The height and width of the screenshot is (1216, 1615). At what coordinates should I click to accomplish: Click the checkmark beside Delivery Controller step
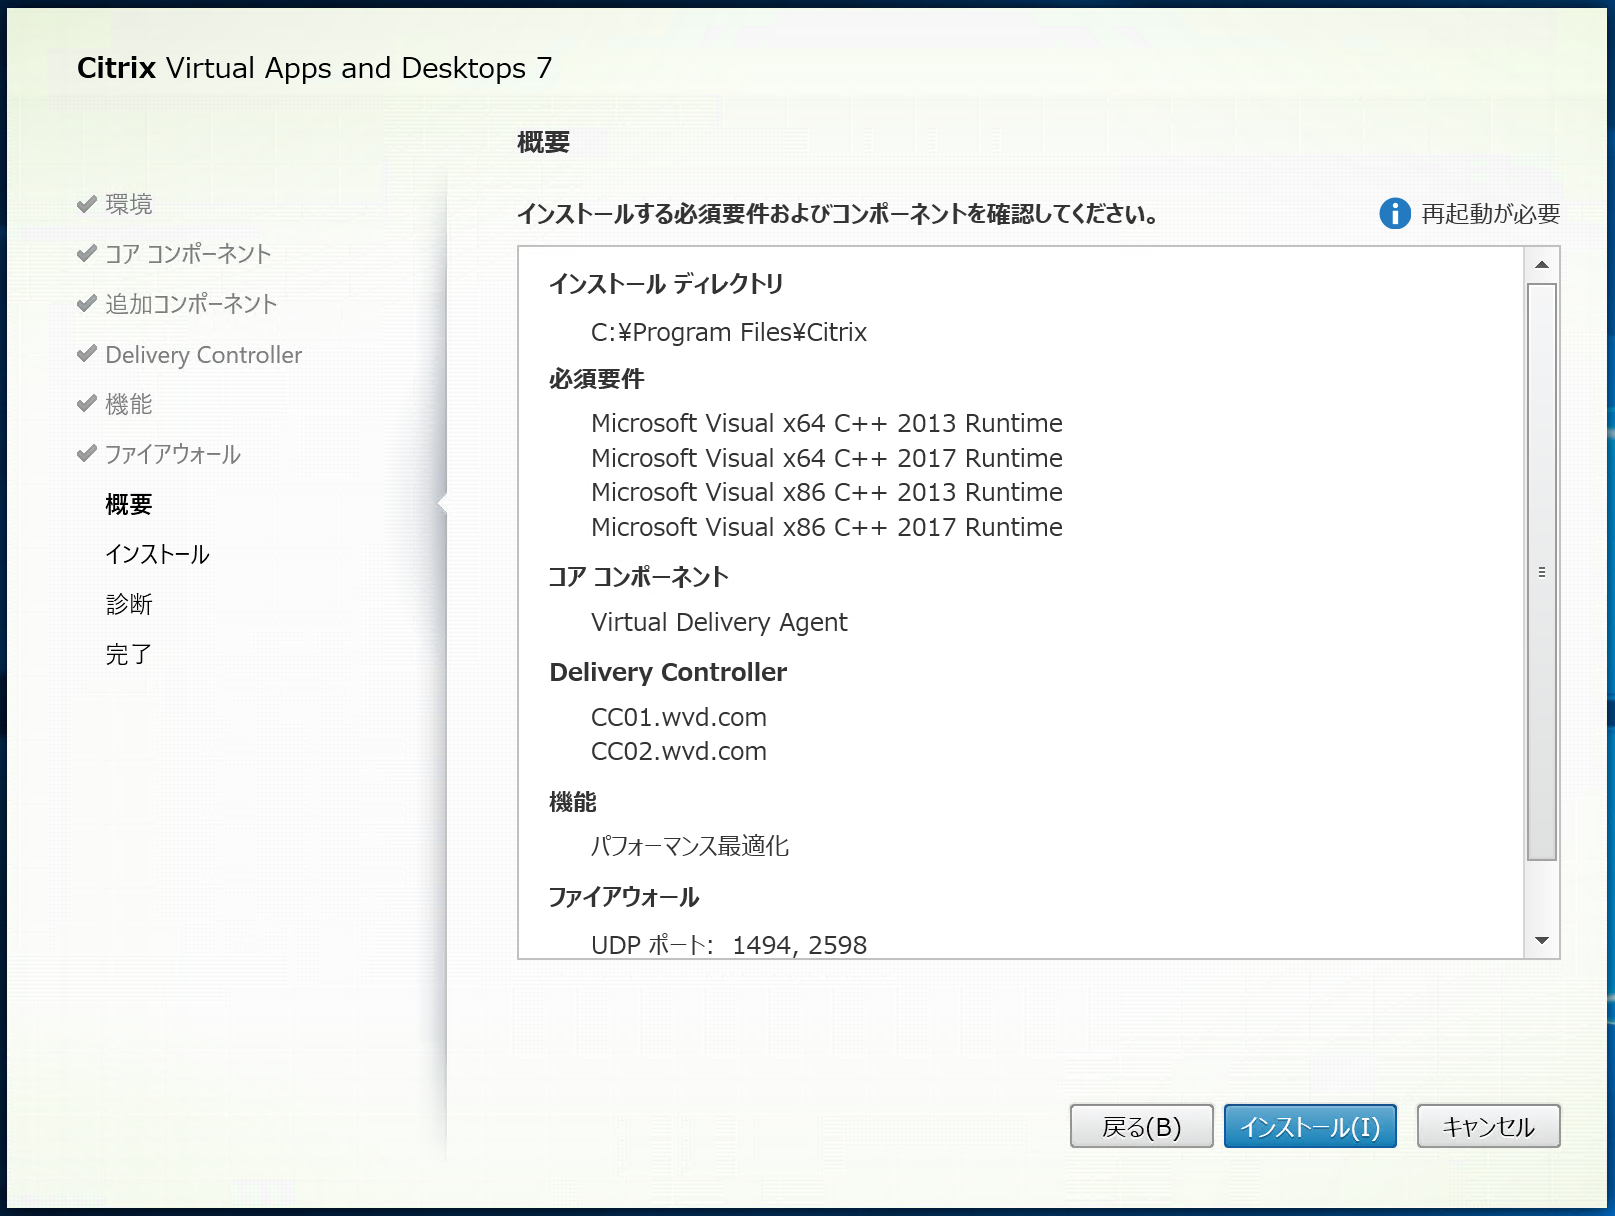tap(85, 354)
